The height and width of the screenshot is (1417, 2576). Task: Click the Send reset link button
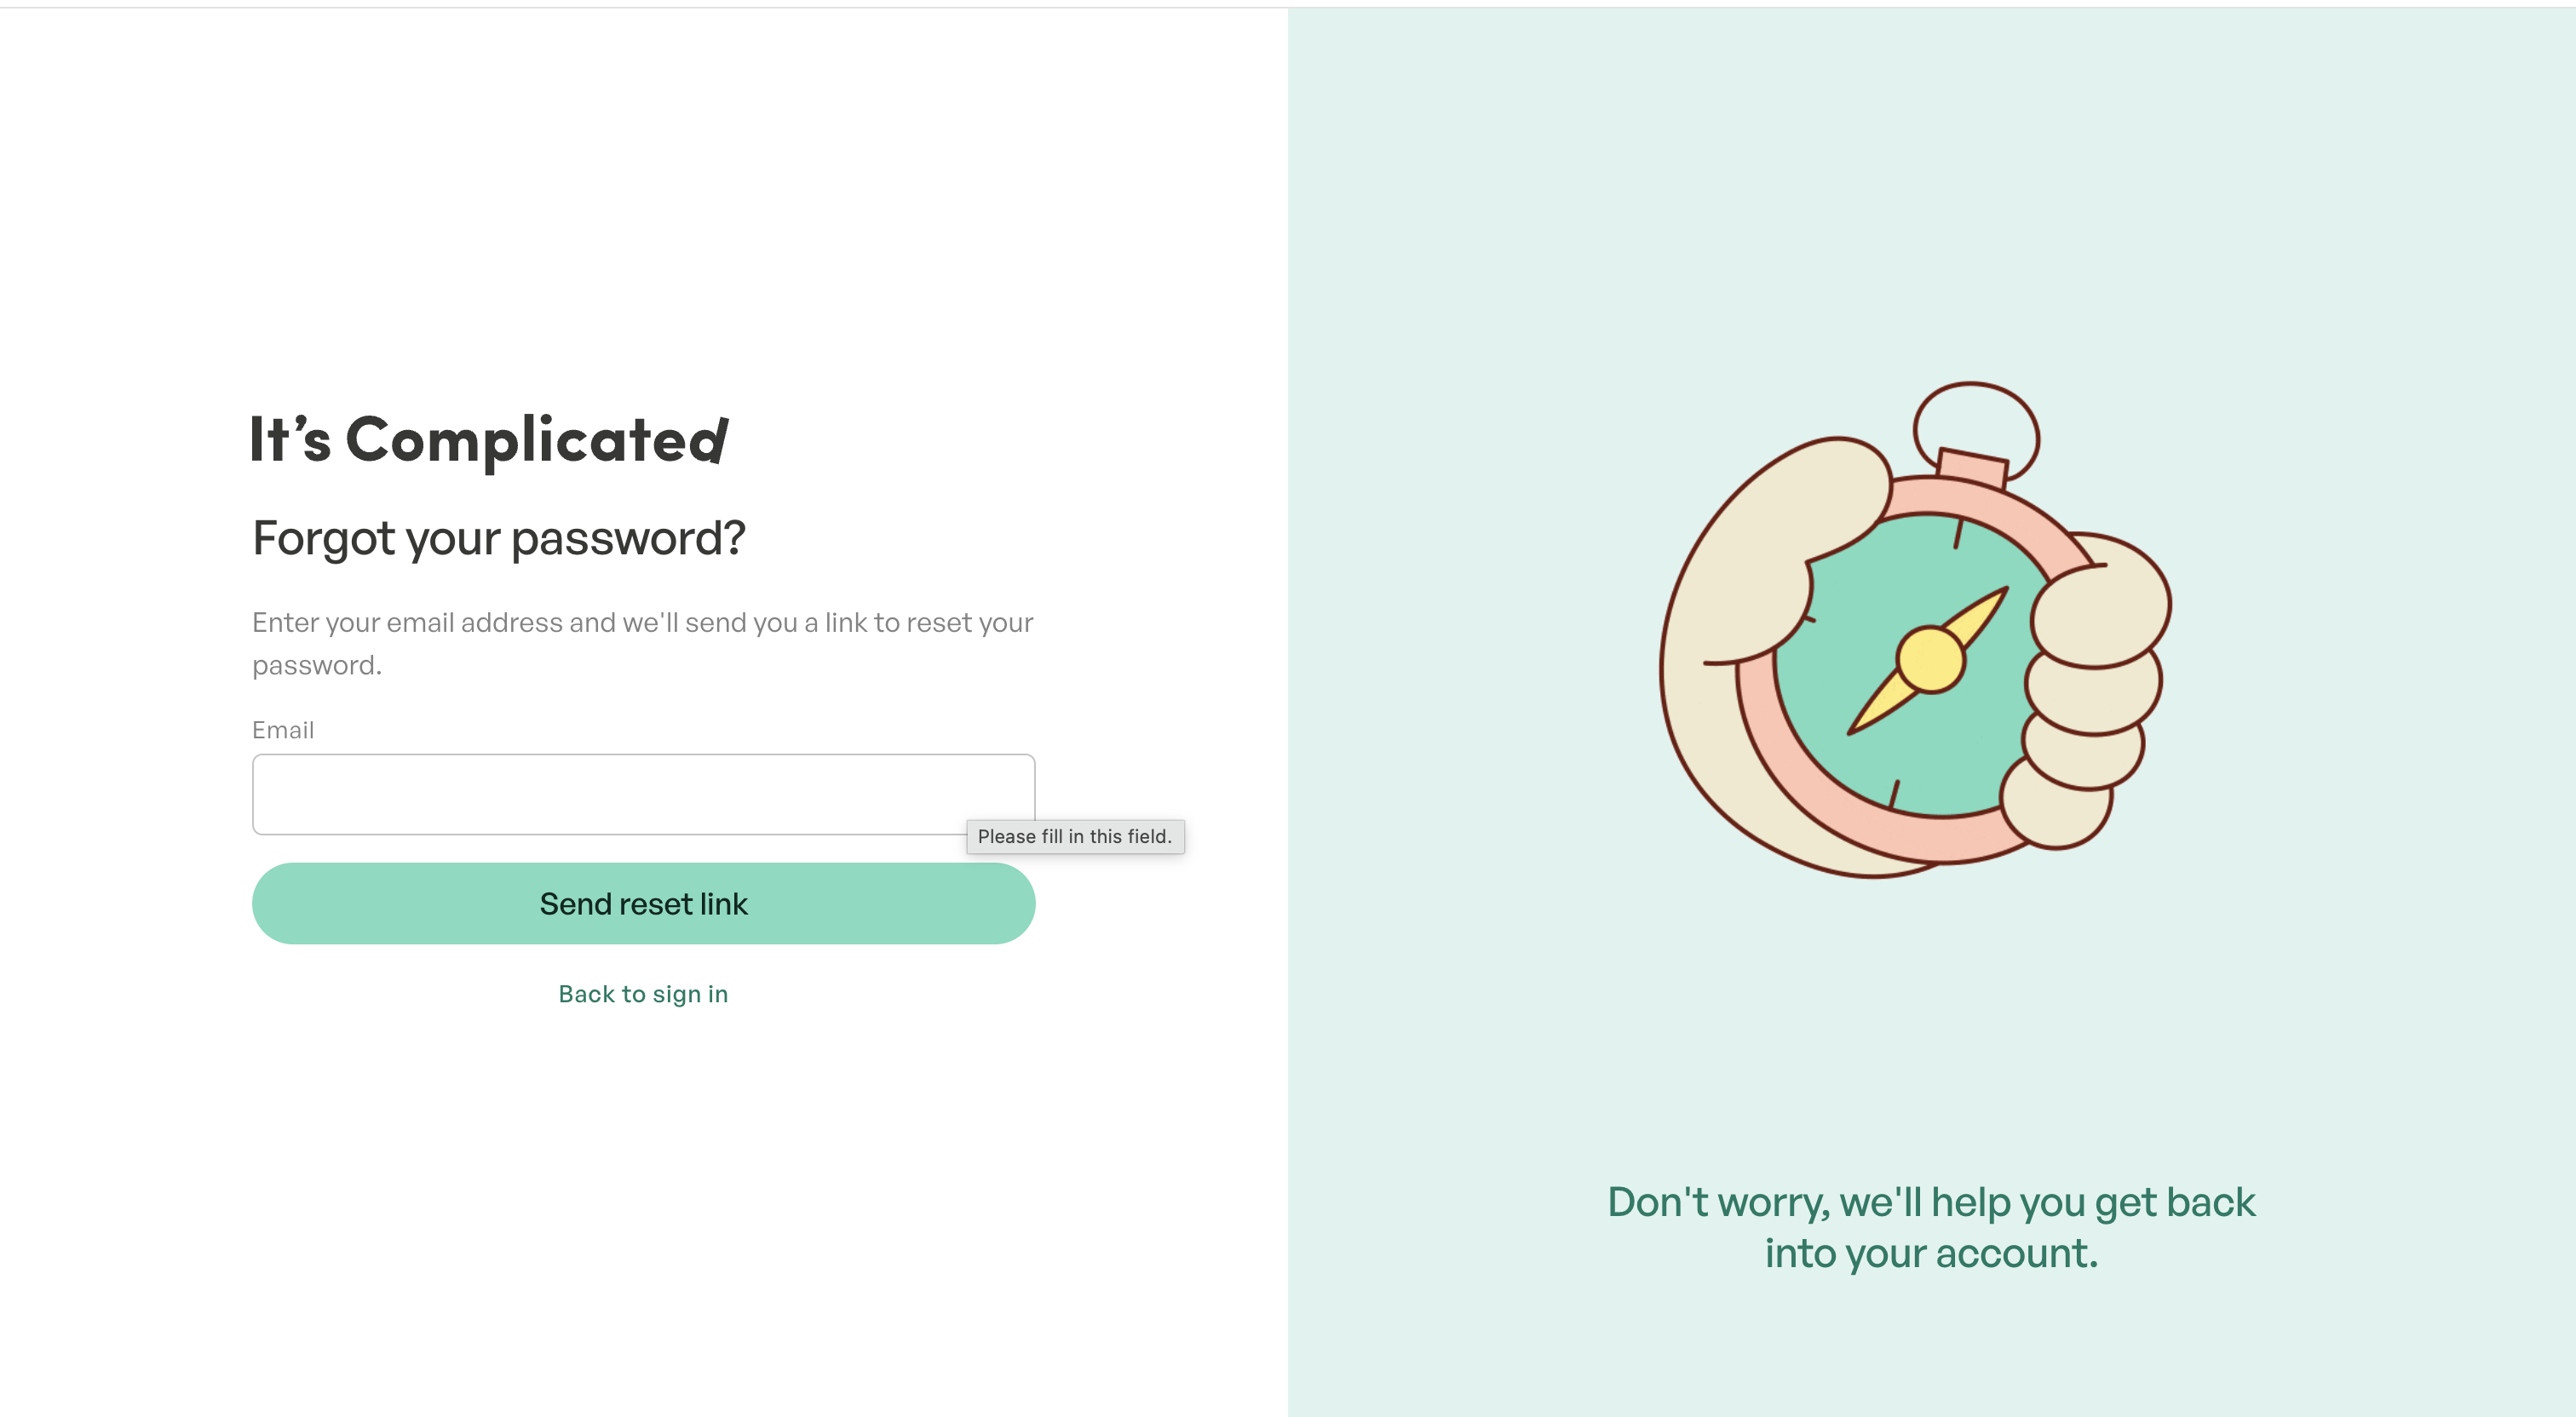click(643, 903)
